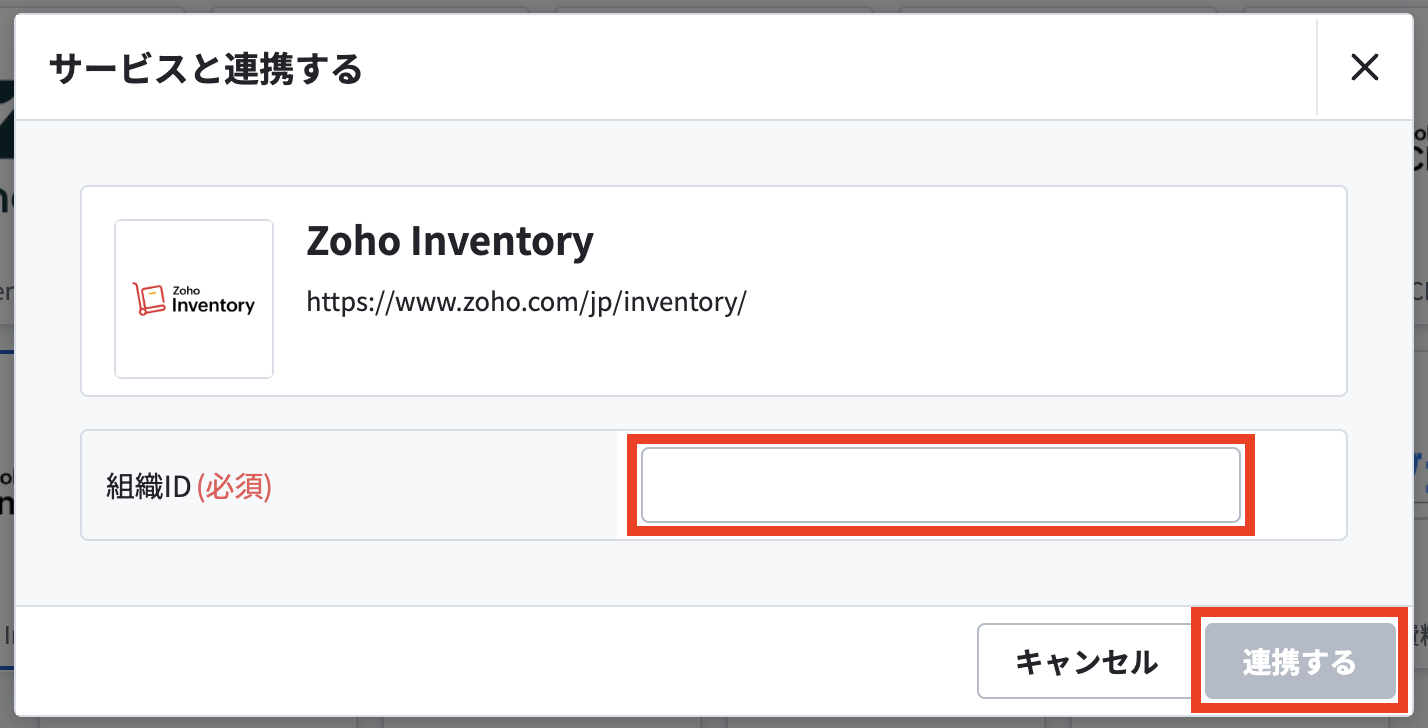The height and width of the screenshot is (728, 1428).
Task: Click the red cart icon in Zoho logo
Action: 148,299
